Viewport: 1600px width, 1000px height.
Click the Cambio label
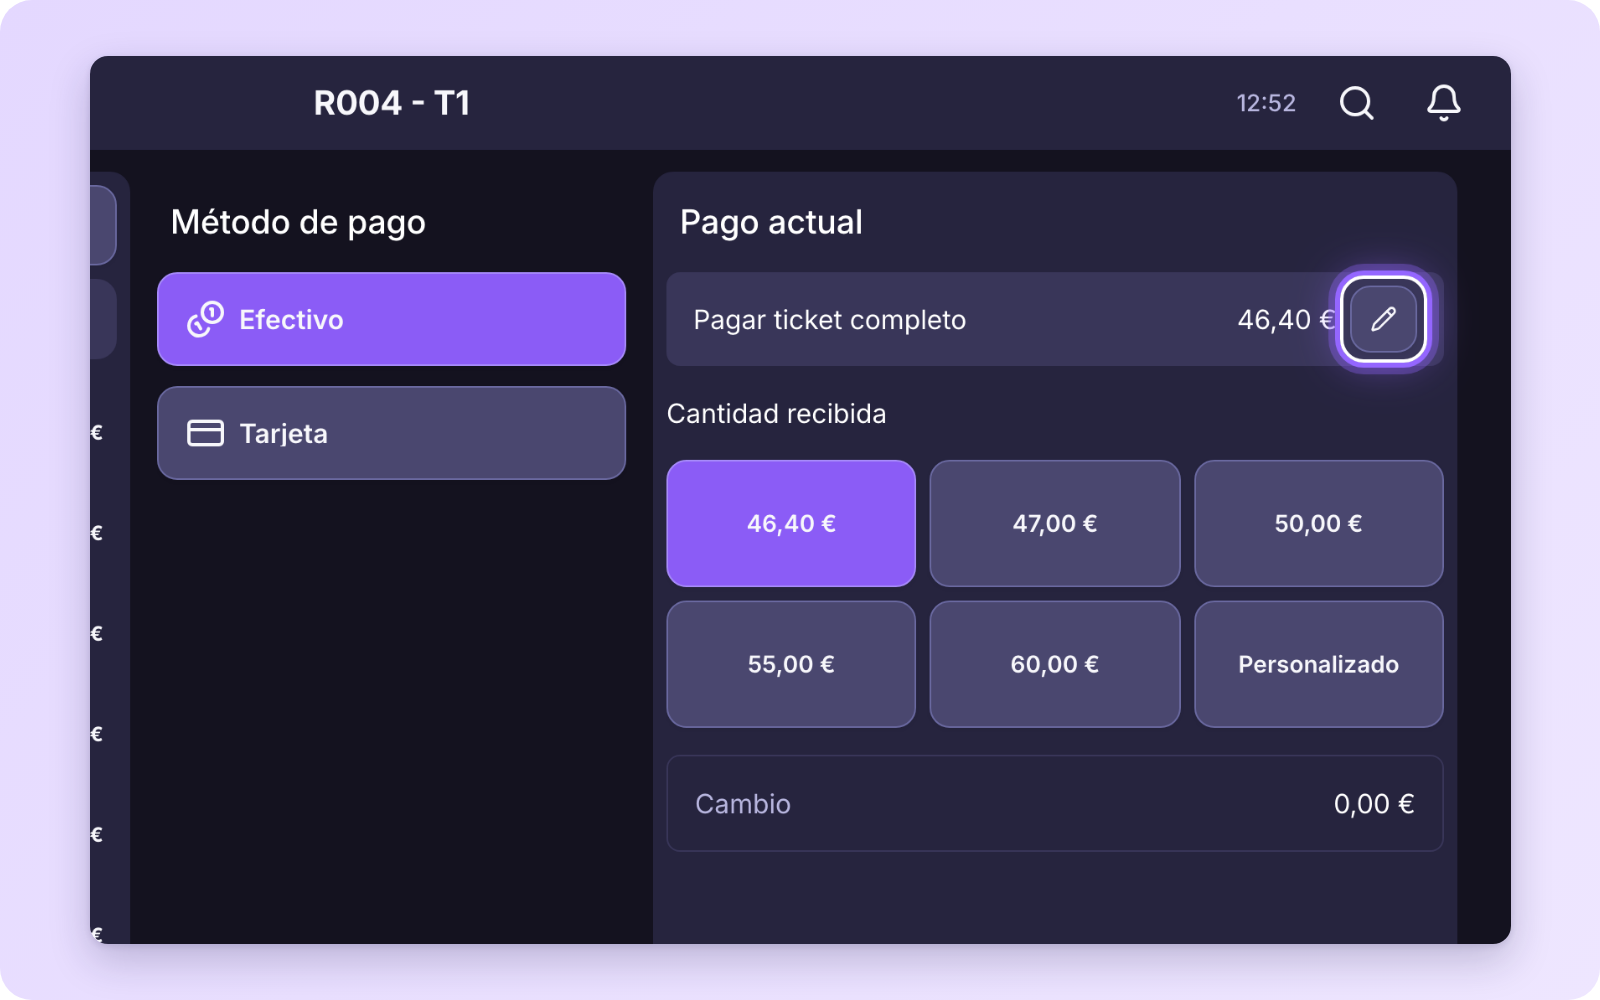point(743,804)
